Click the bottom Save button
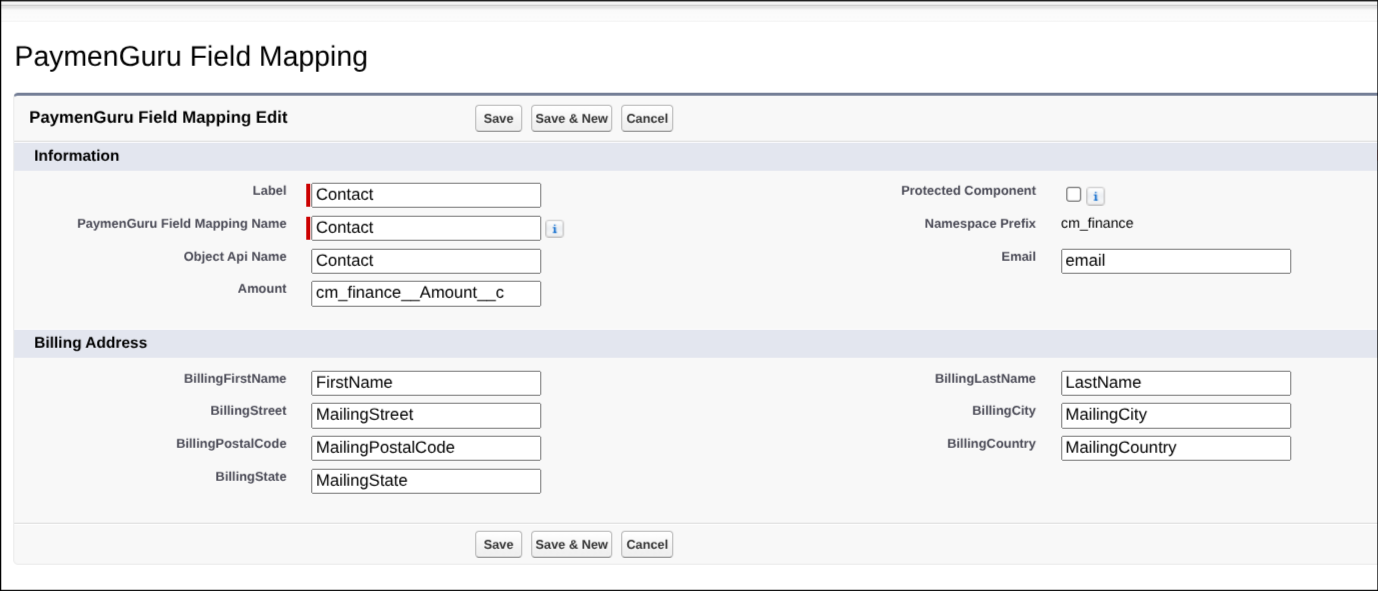The height and width of the screenshot is (591, 1378). pos(498,544)
